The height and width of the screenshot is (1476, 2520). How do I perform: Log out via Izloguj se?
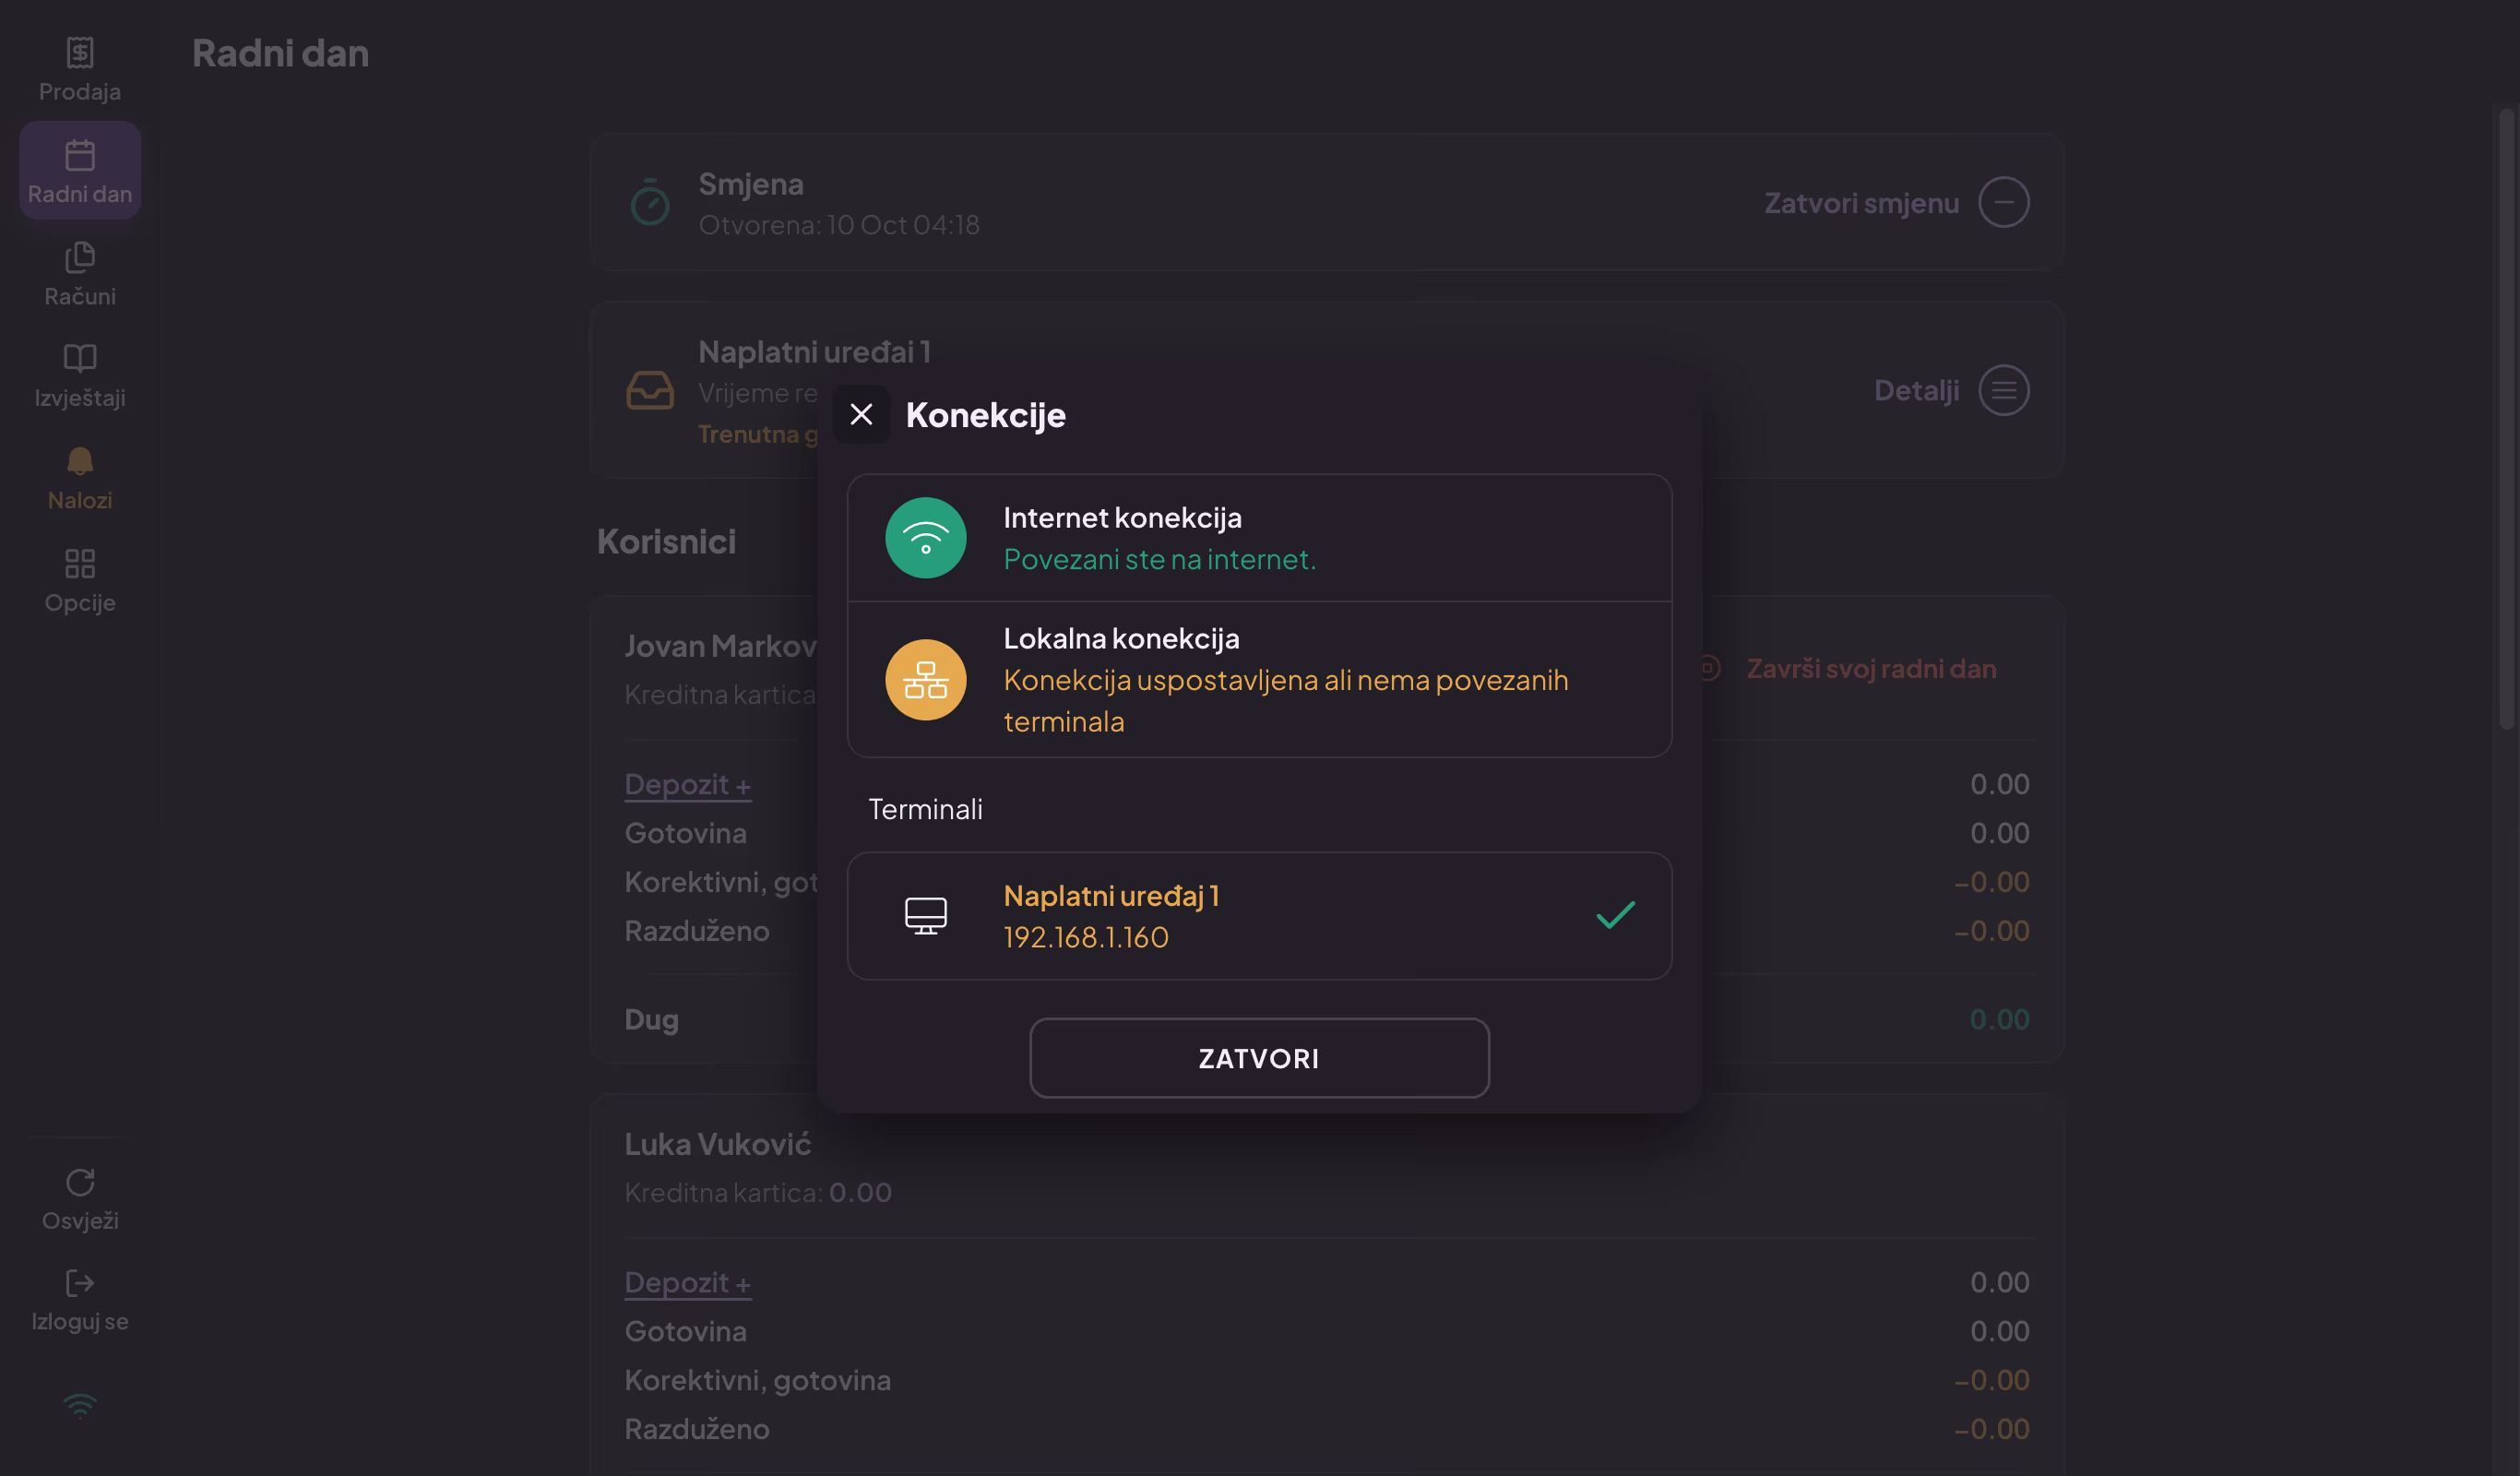pos(80,1300)
